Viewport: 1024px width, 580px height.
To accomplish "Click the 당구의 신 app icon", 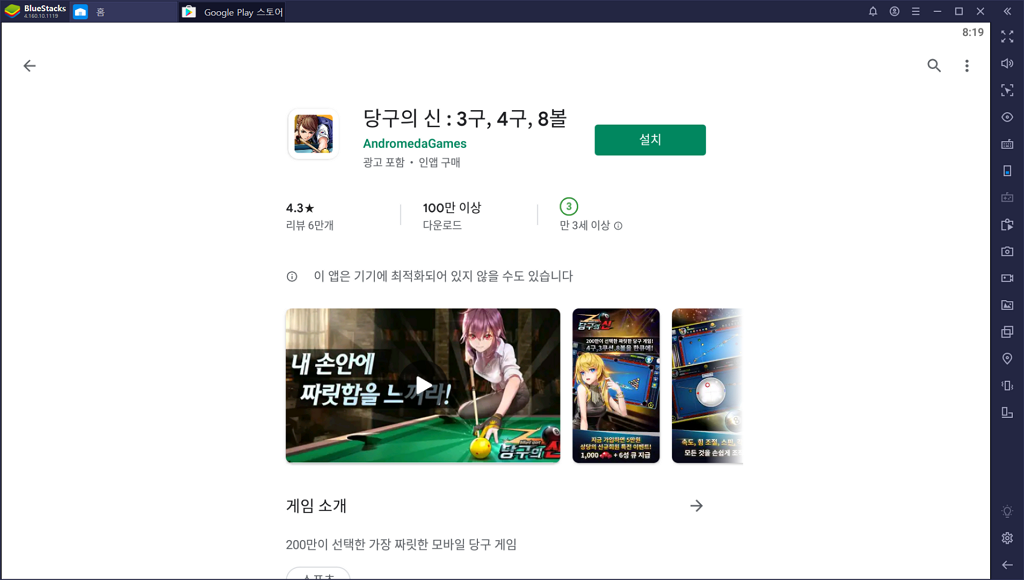I will tap(313, 133).
